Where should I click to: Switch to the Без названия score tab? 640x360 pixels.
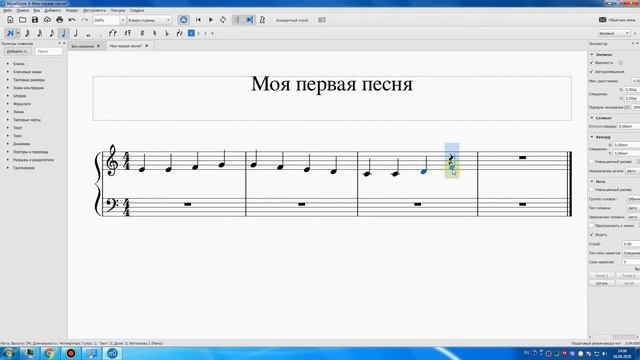tap(82, 46)
